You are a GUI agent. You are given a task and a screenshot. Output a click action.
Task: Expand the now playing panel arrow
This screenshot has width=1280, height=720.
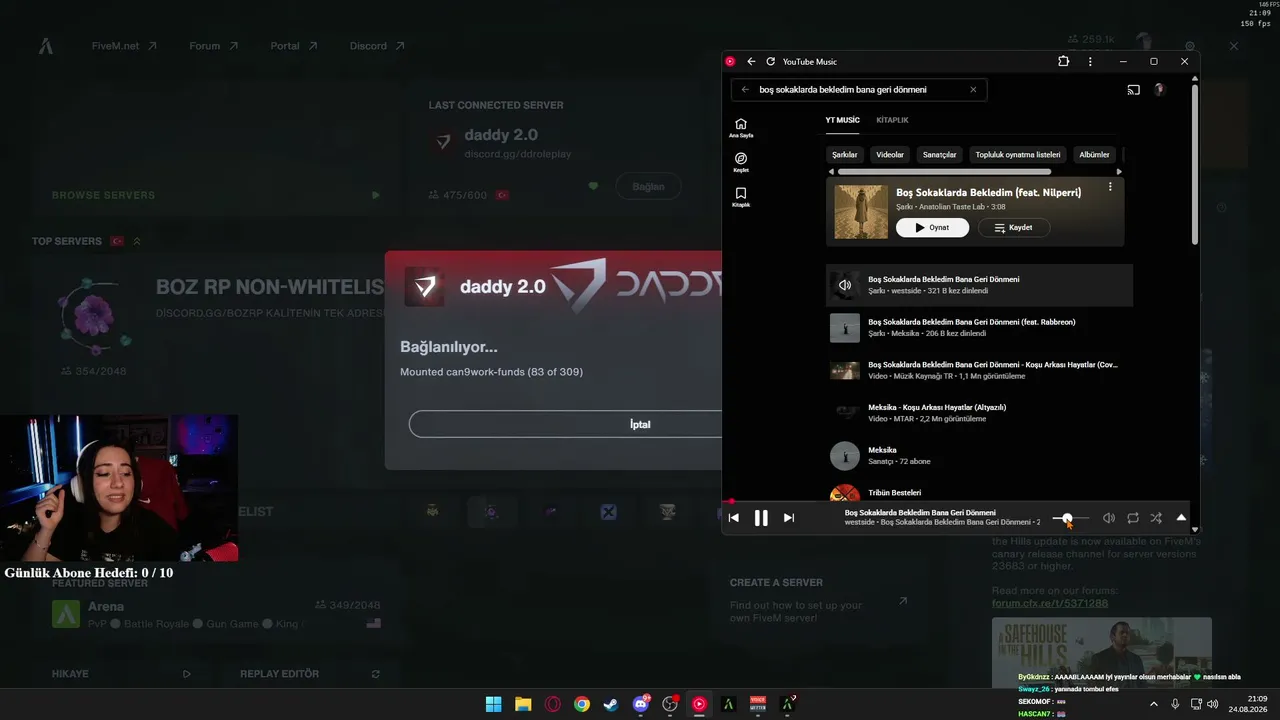1181,518
